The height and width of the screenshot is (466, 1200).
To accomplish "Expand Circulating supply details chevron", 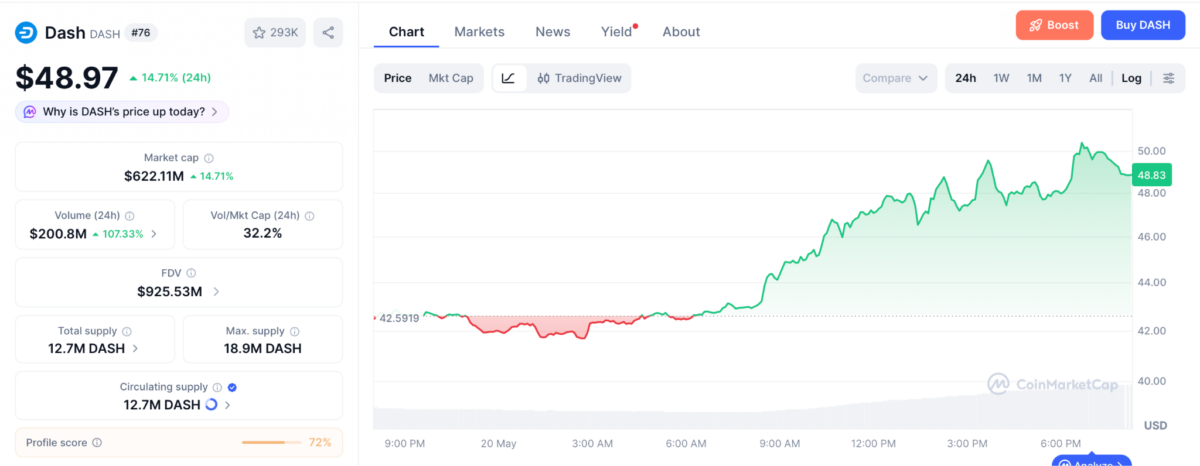I will click(228, 406).
